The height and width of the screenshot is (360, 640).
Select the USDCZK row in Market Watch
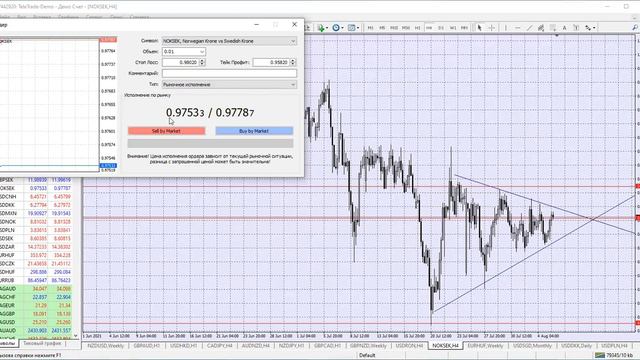[x=36, y=264]
